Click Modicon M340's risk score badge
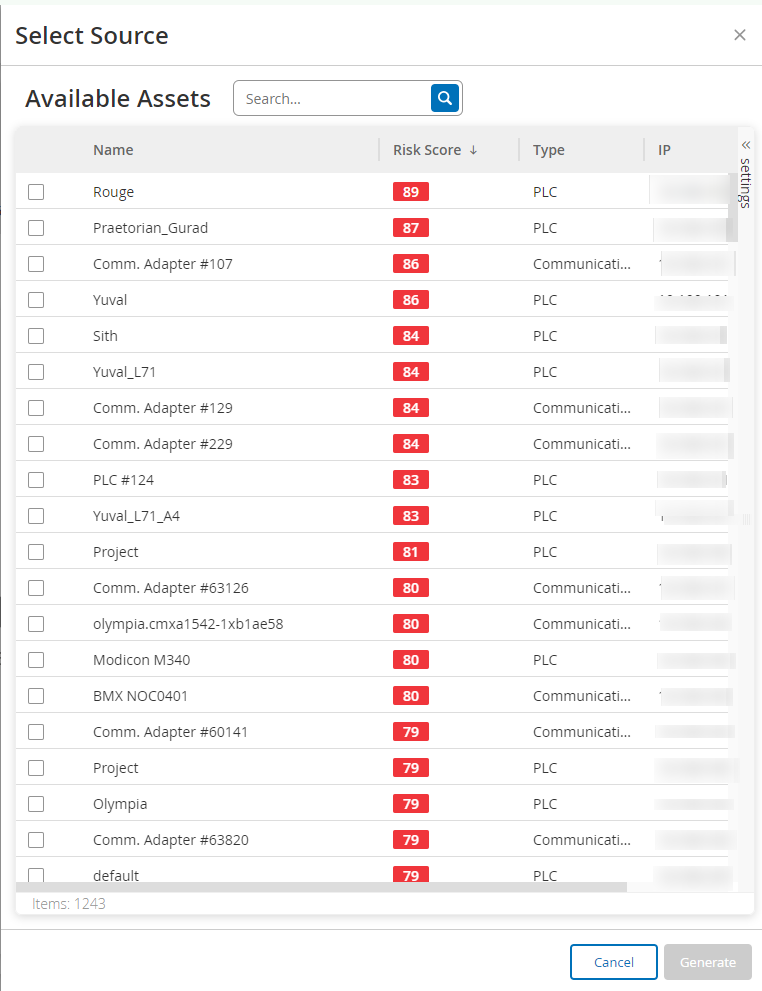Image resolution: width=762 pixels, height=991 pixels. coord(411,660)
